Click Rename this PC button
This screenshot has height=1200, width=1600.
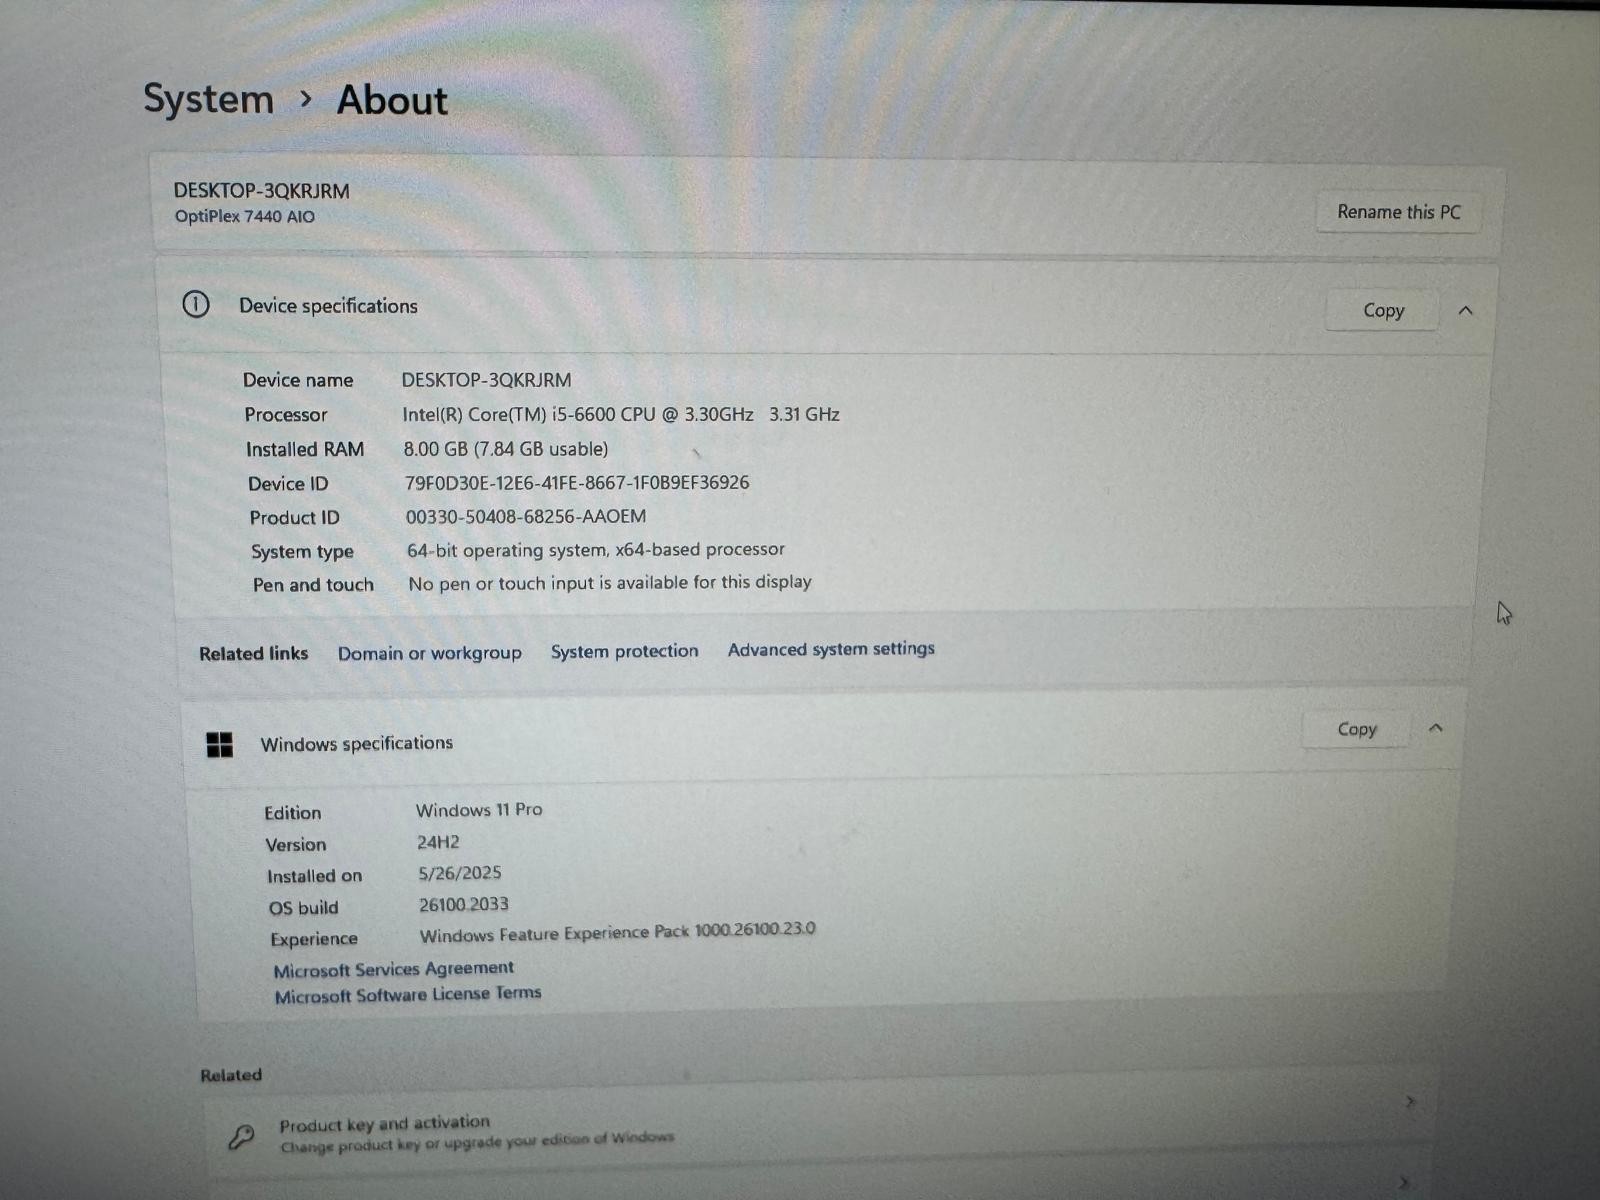pos(1398,212)
